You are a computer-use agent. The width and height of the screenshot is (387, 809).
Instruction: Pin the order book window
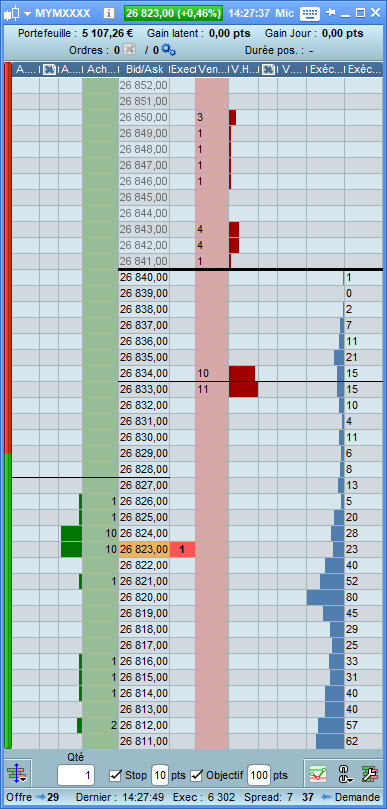tap(331, 12)
